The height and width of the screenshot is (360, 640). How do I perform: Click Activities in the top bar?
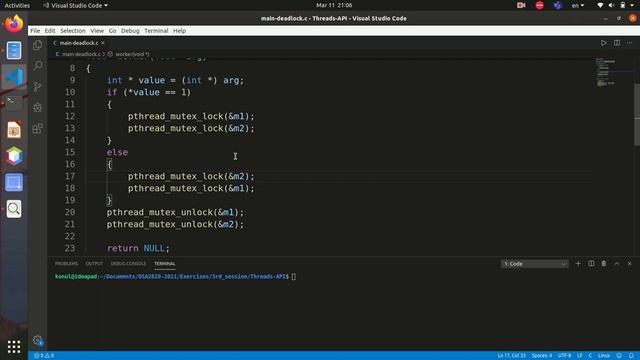pos(17,5)
